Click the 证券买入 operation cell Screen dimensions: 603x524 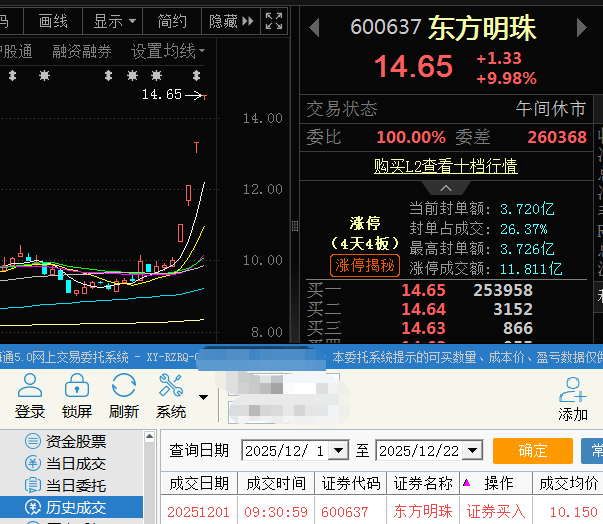[496, 512]
